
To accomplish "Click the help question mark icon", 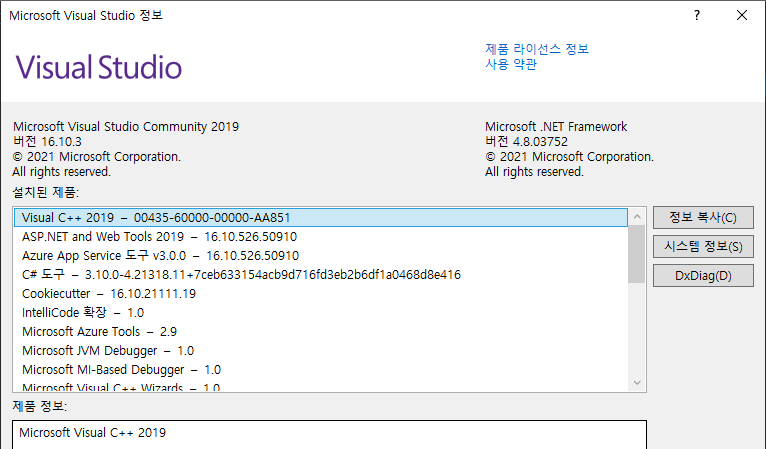I will coord(697,15).
